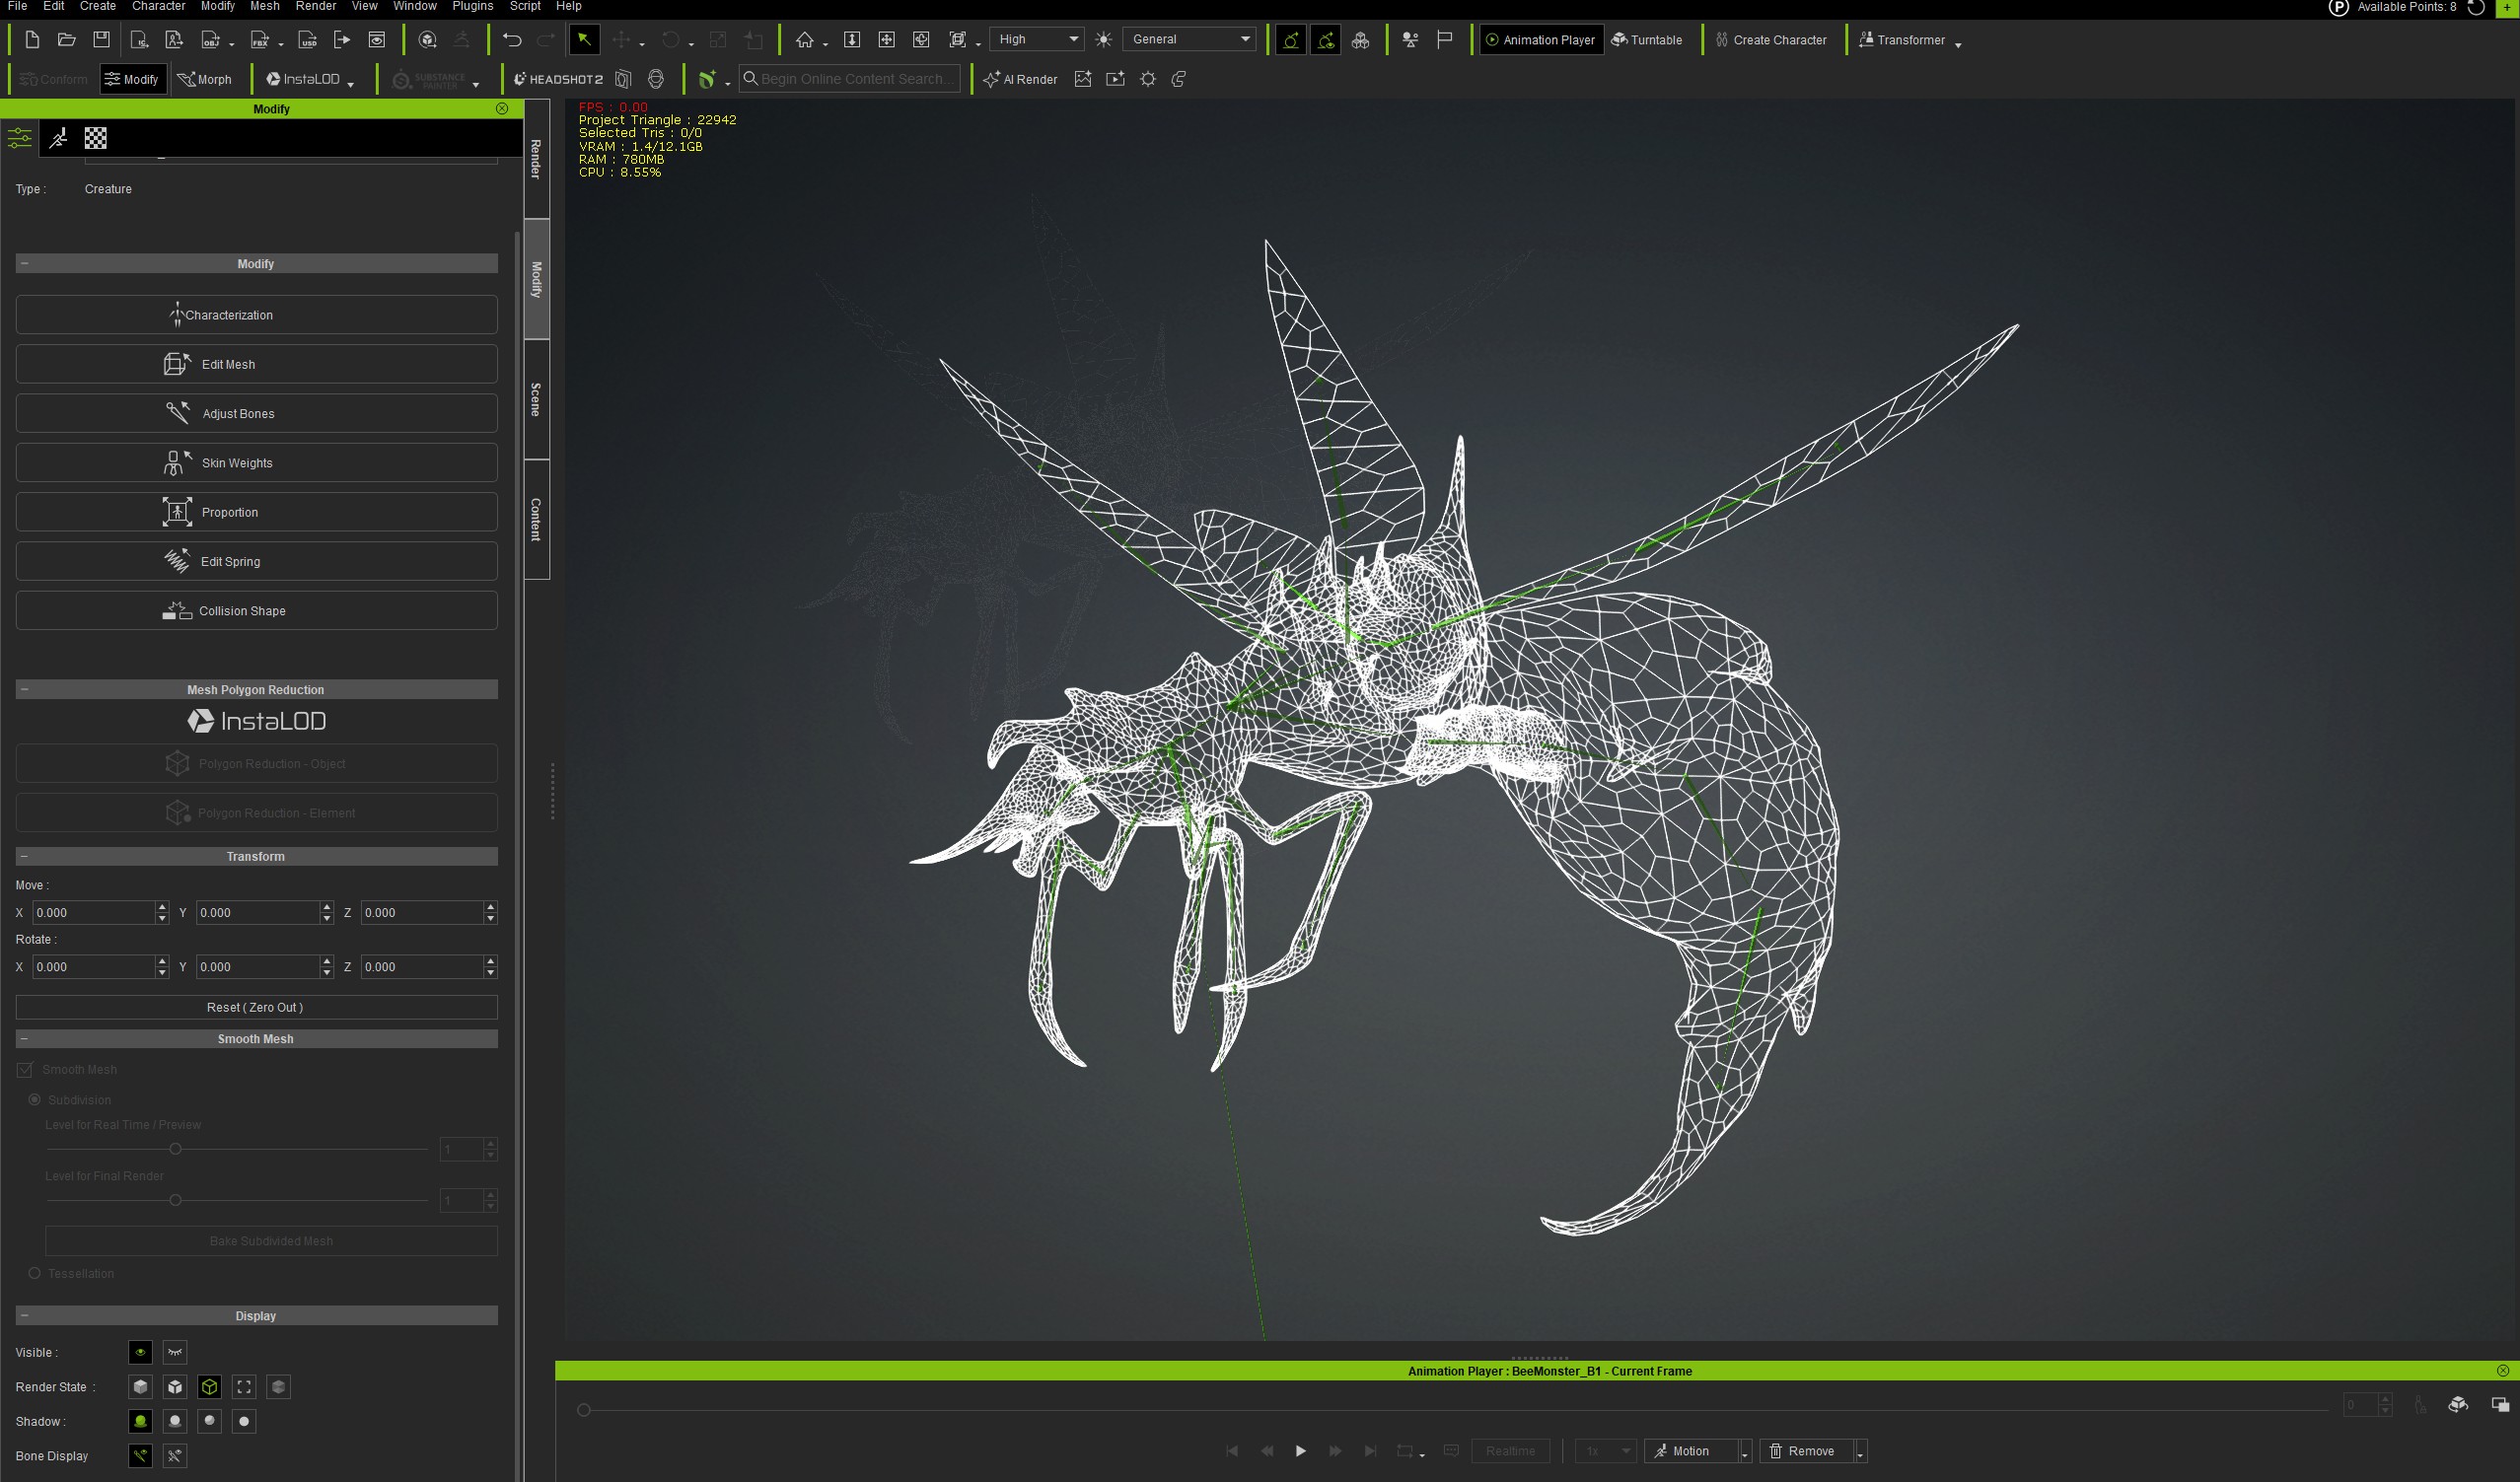Hide object with closed-eye Visible icon
2520x1482 pixels.
[175, 1353]
